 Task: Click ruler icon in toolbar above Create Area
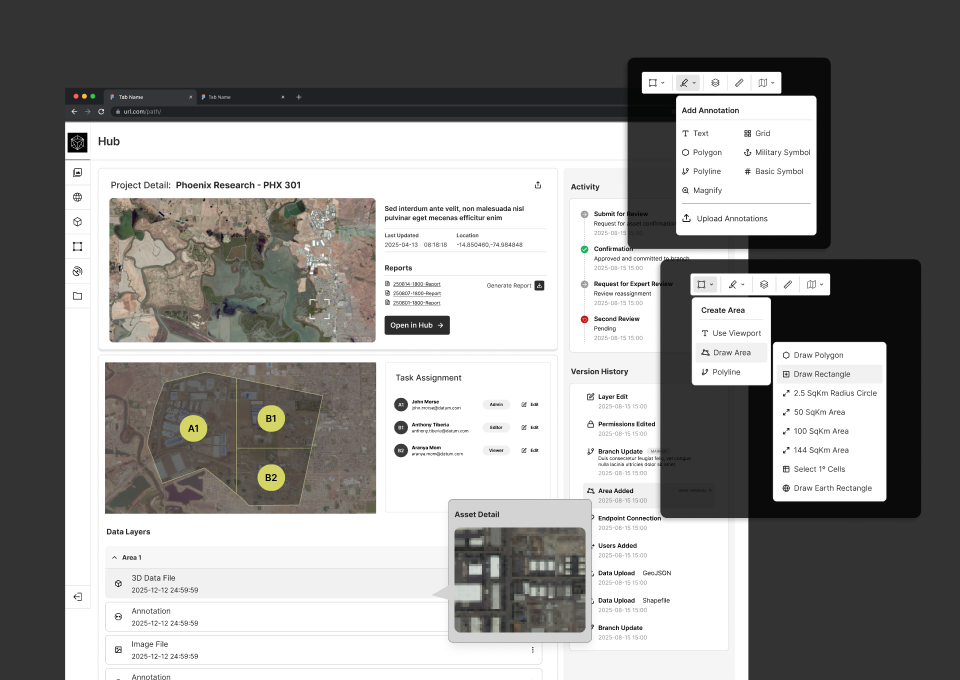[x=788, y=285]
